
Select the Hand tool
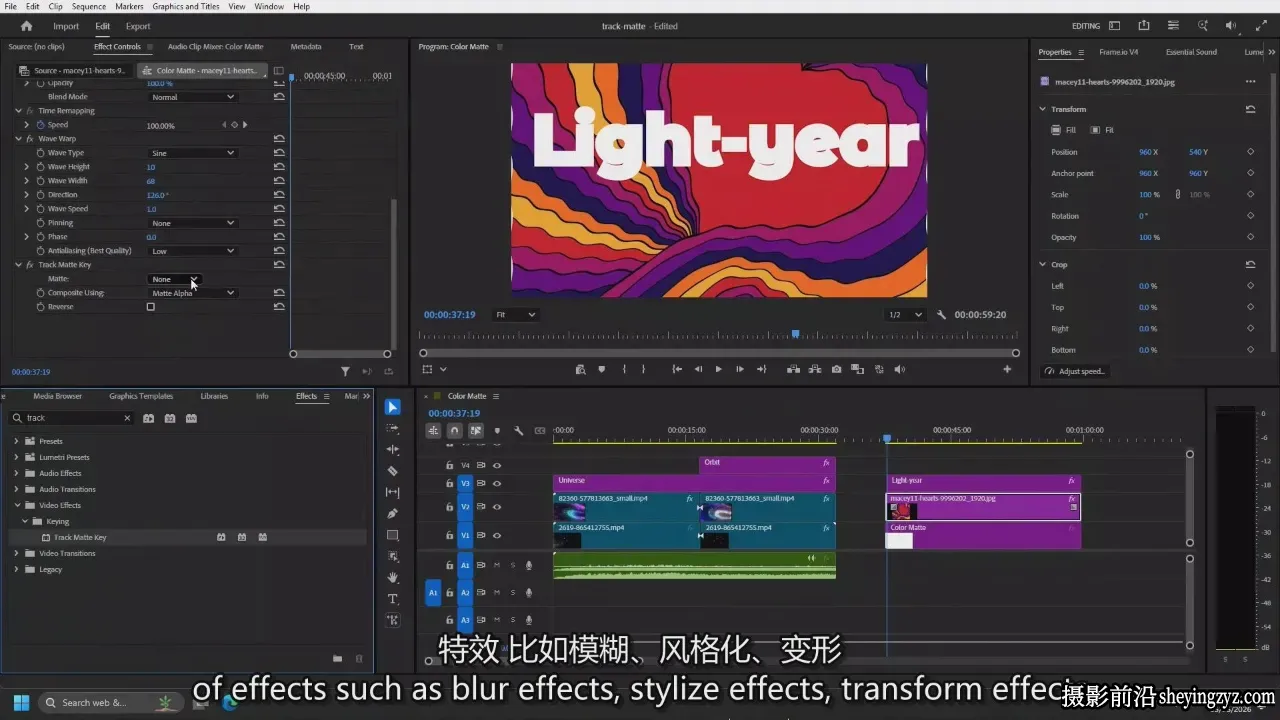(393, 577)
